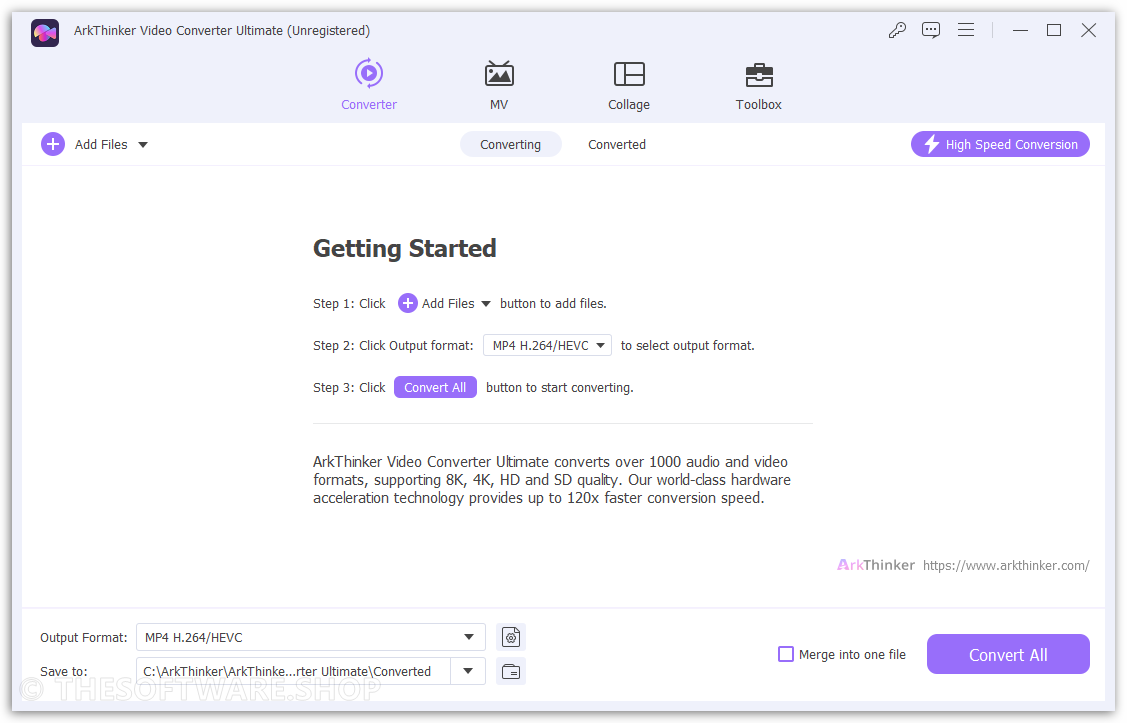Click the ArkThinker app logo
The width and height of the screenshot is (1127, 723).
coord(45,33)
